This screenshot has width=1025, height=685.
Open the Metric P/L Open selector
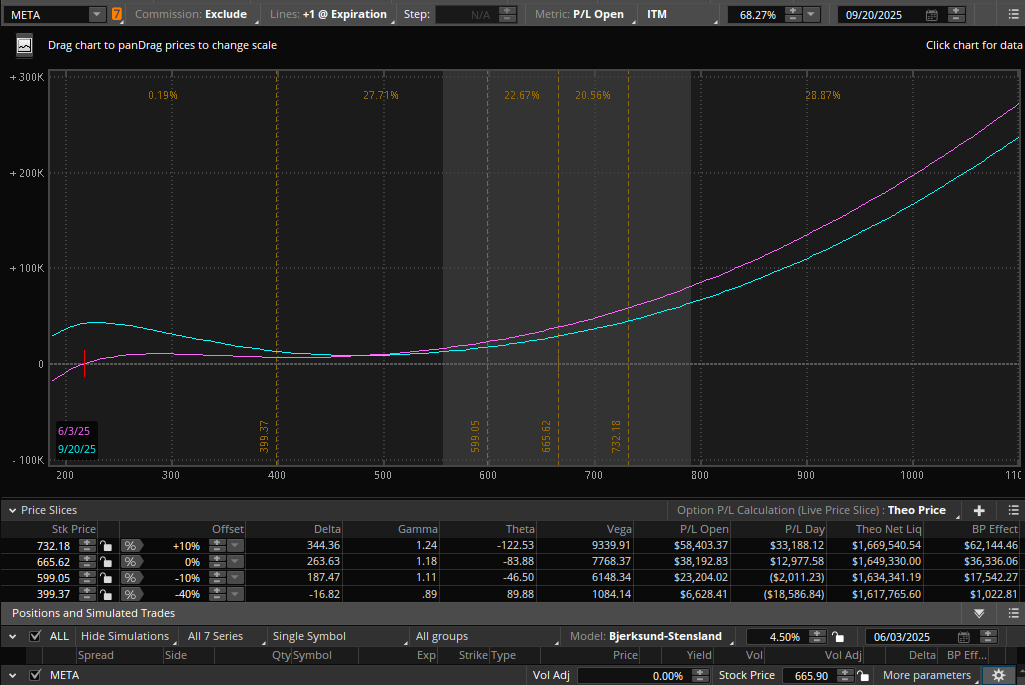click(579, 14)
